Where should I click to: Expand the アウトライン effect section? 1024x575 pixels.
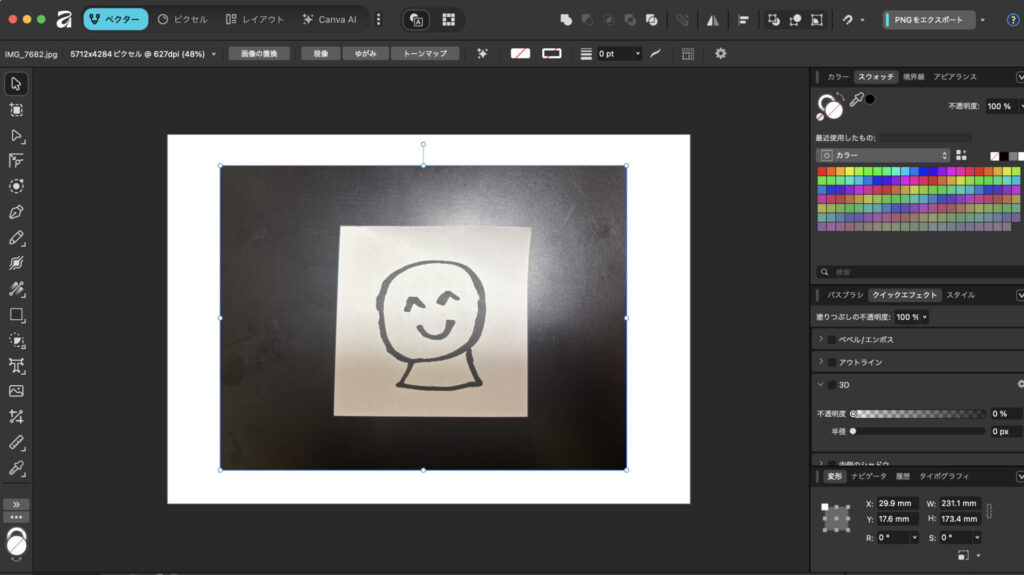tap(821, 362)
